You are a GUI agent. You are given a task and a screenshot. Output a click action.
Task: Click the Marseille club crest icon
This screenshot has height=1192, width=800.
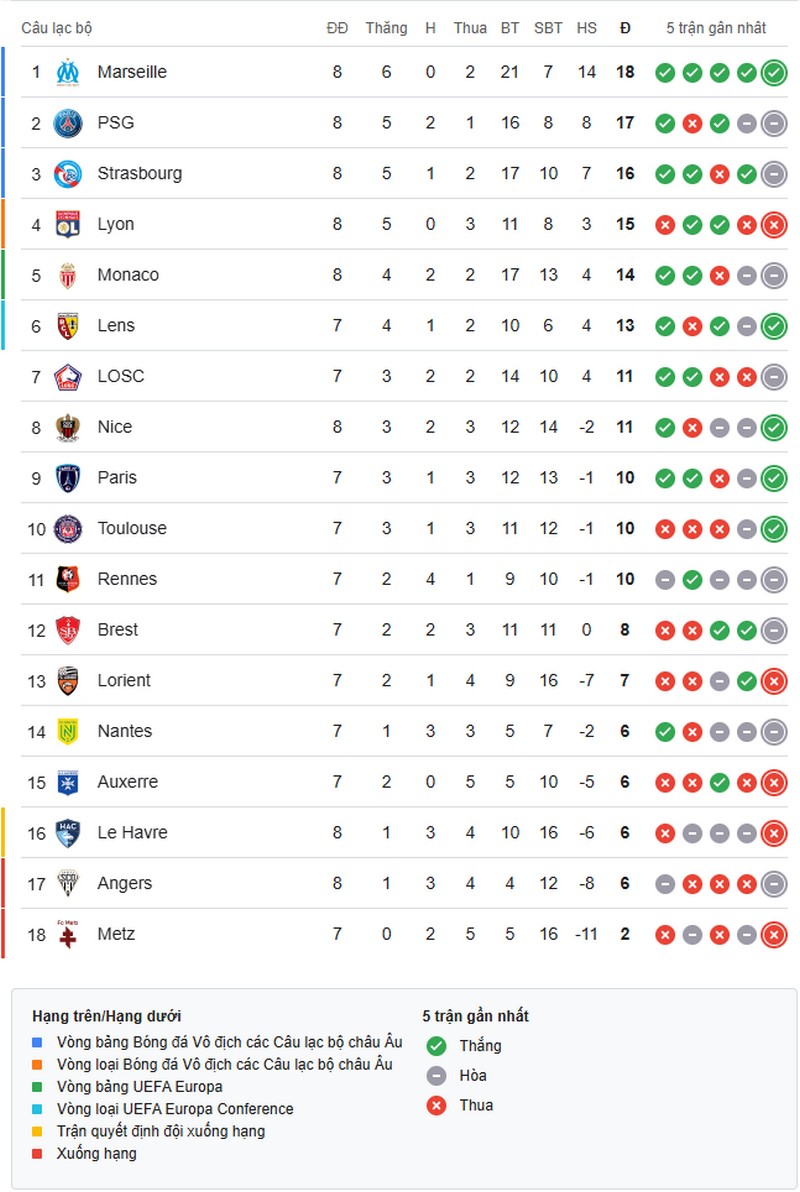67,73
